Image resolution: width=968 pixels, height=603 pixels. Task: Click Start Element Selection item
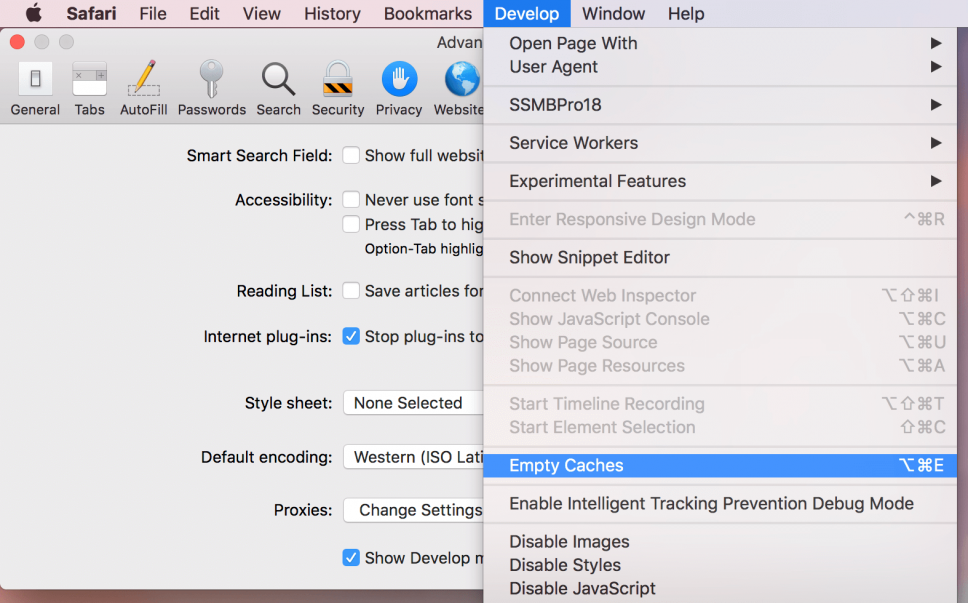pos(720,427)
